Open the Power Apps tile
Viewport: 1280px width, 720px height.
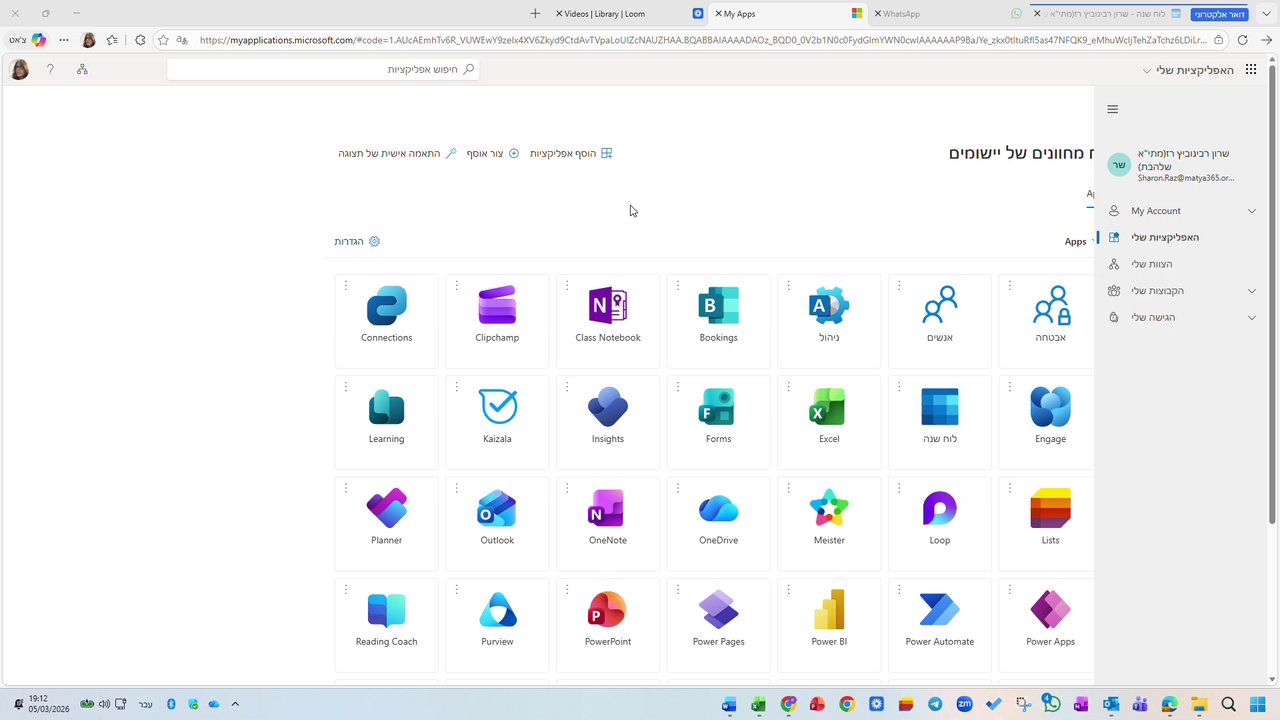pyautogui.click(x=1046, y=625)
